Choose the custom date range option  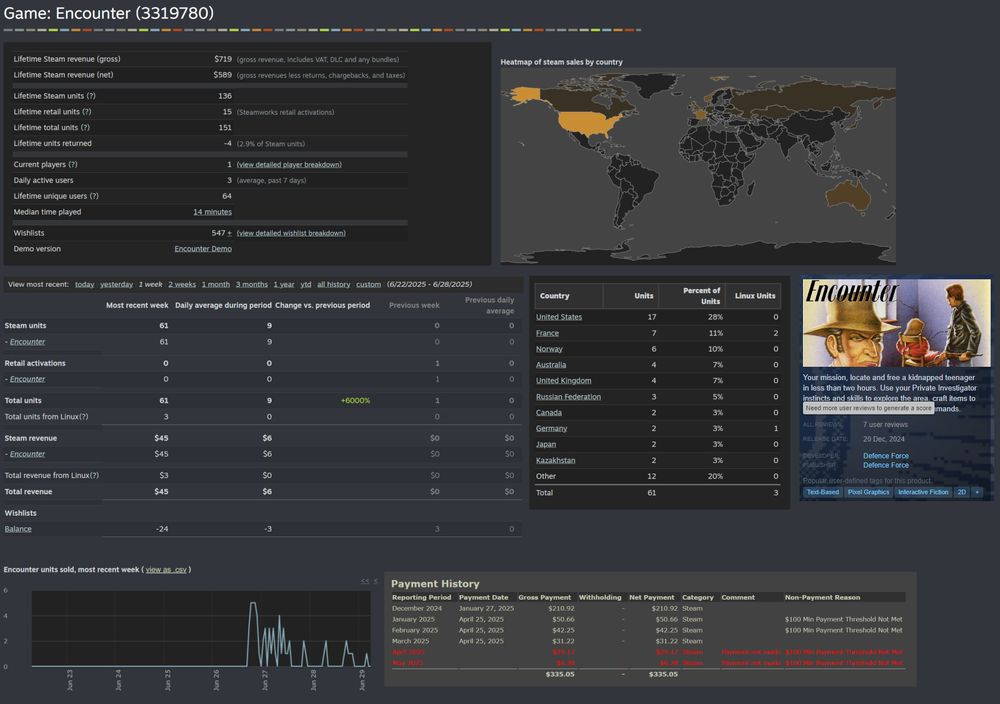(368, 284)
